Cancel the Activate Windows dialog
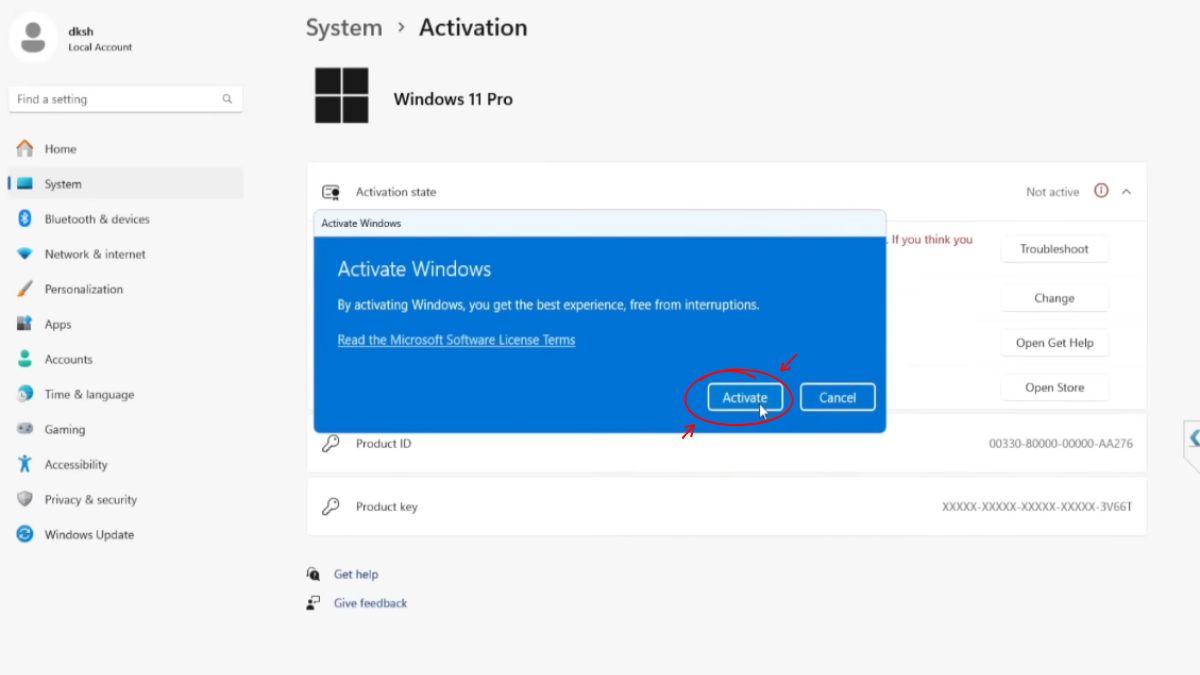This screenshot has height=675, width=1200. tap(838, 397)
